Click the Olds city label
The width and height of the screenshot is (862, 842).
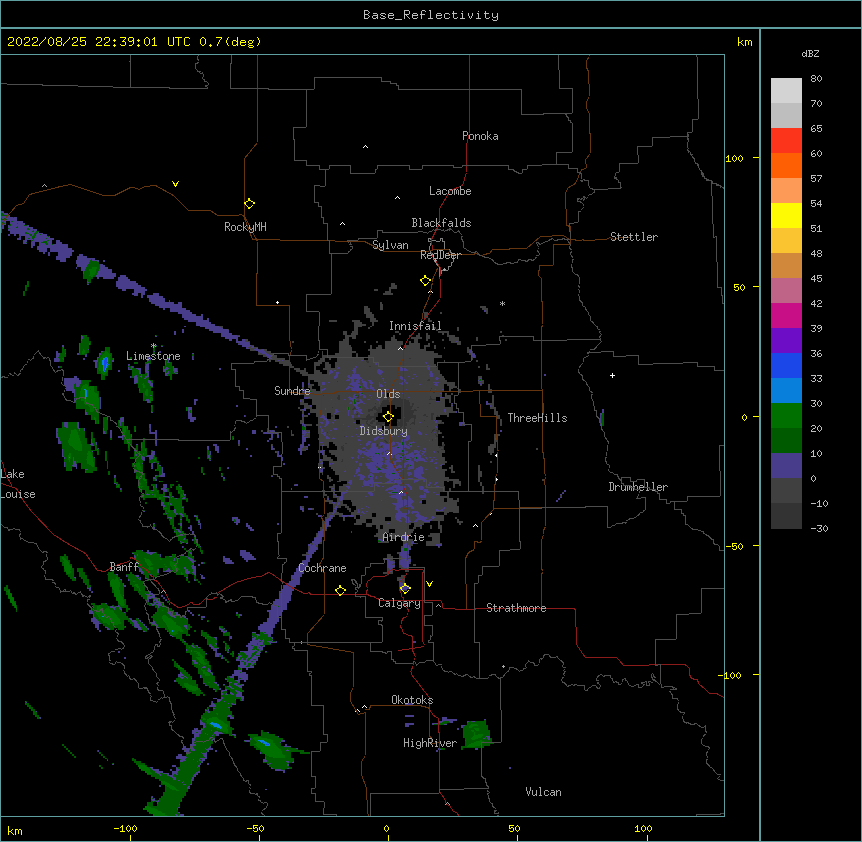388,394
